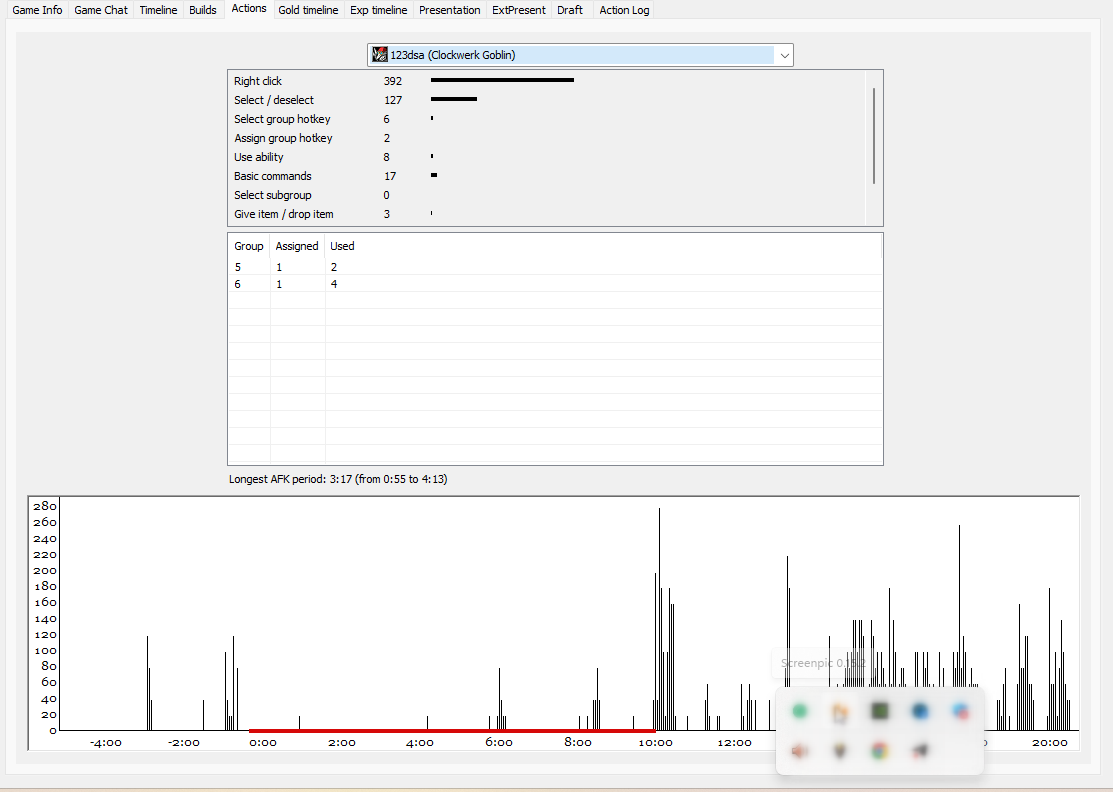Select the Group 6 row in hotkey table

[555, 284]
